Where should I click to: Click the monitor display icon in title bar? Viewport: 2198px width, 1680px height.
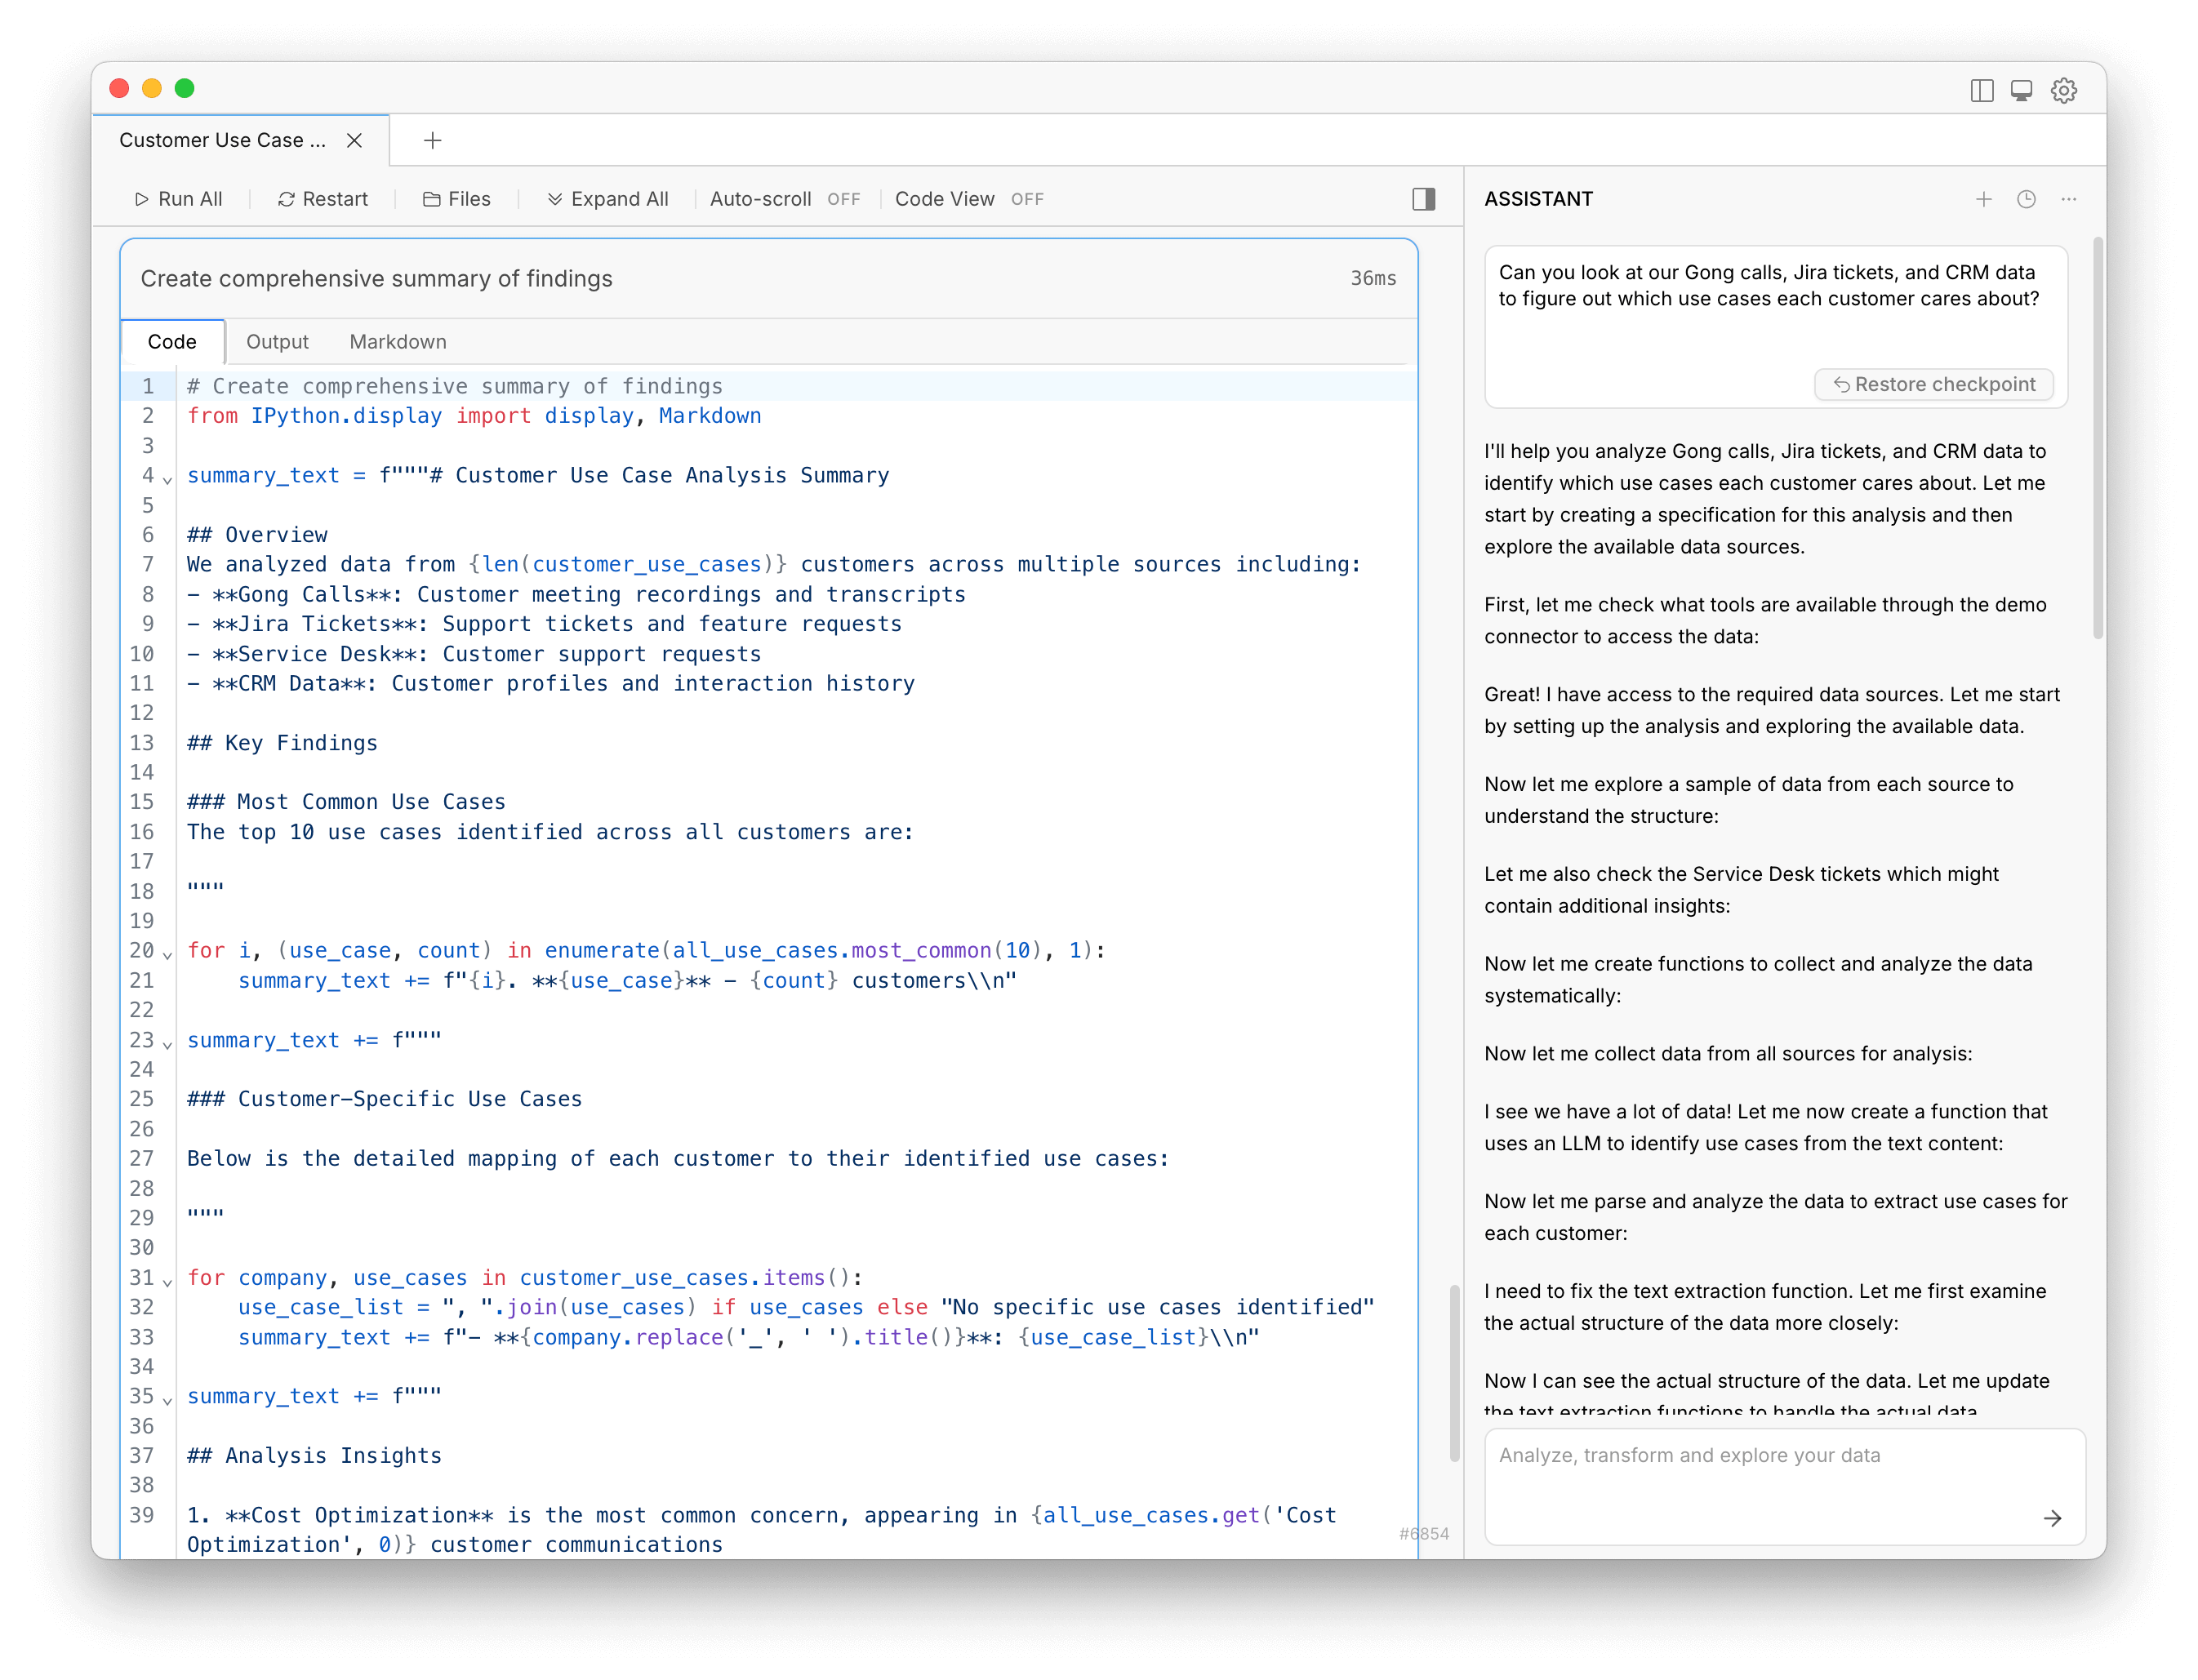tap(2021, 90)
